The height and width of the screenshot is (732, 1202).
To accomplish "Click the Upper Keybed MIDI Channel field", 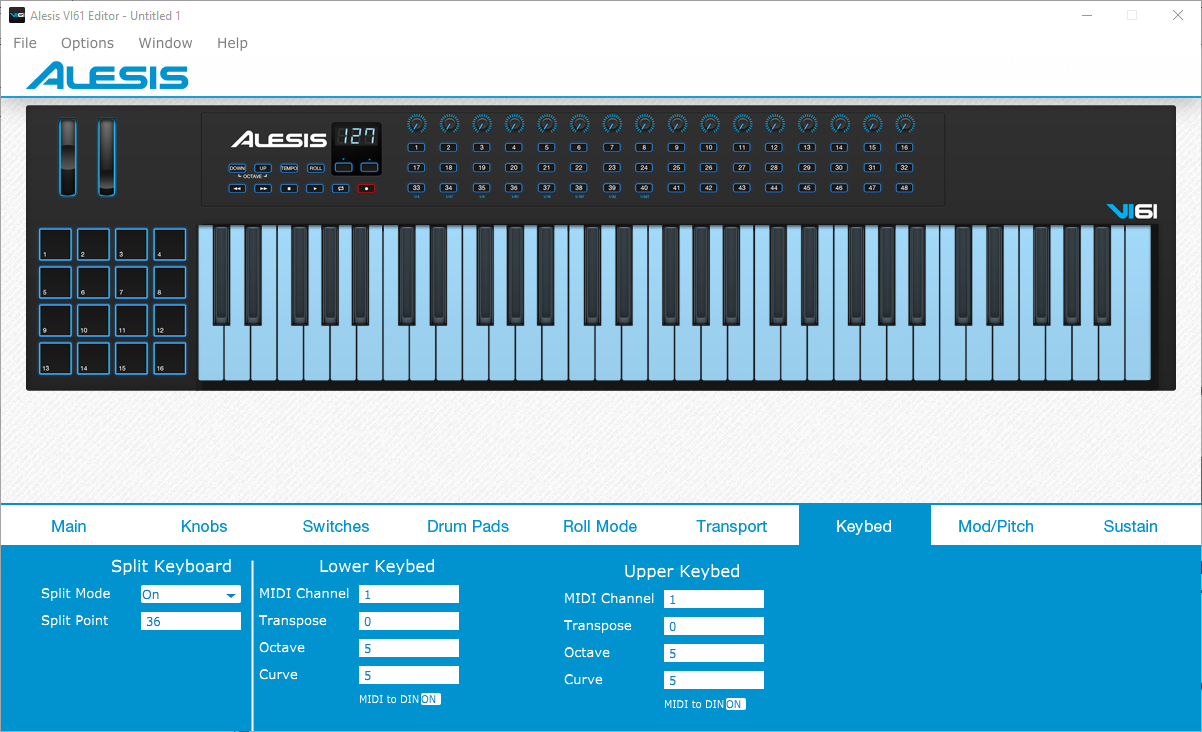I will 714,599.
